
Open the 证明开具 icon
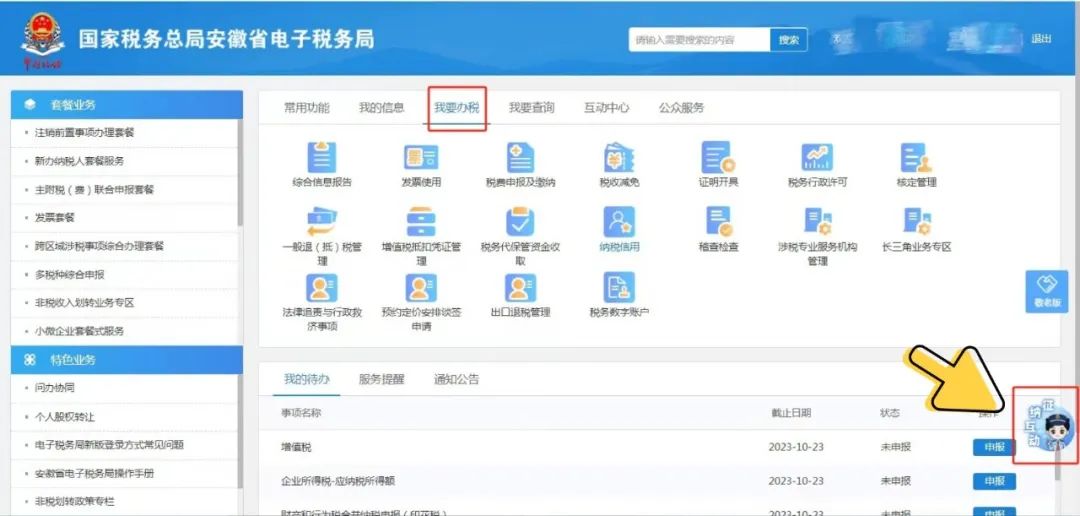click(x=718, y=159)
